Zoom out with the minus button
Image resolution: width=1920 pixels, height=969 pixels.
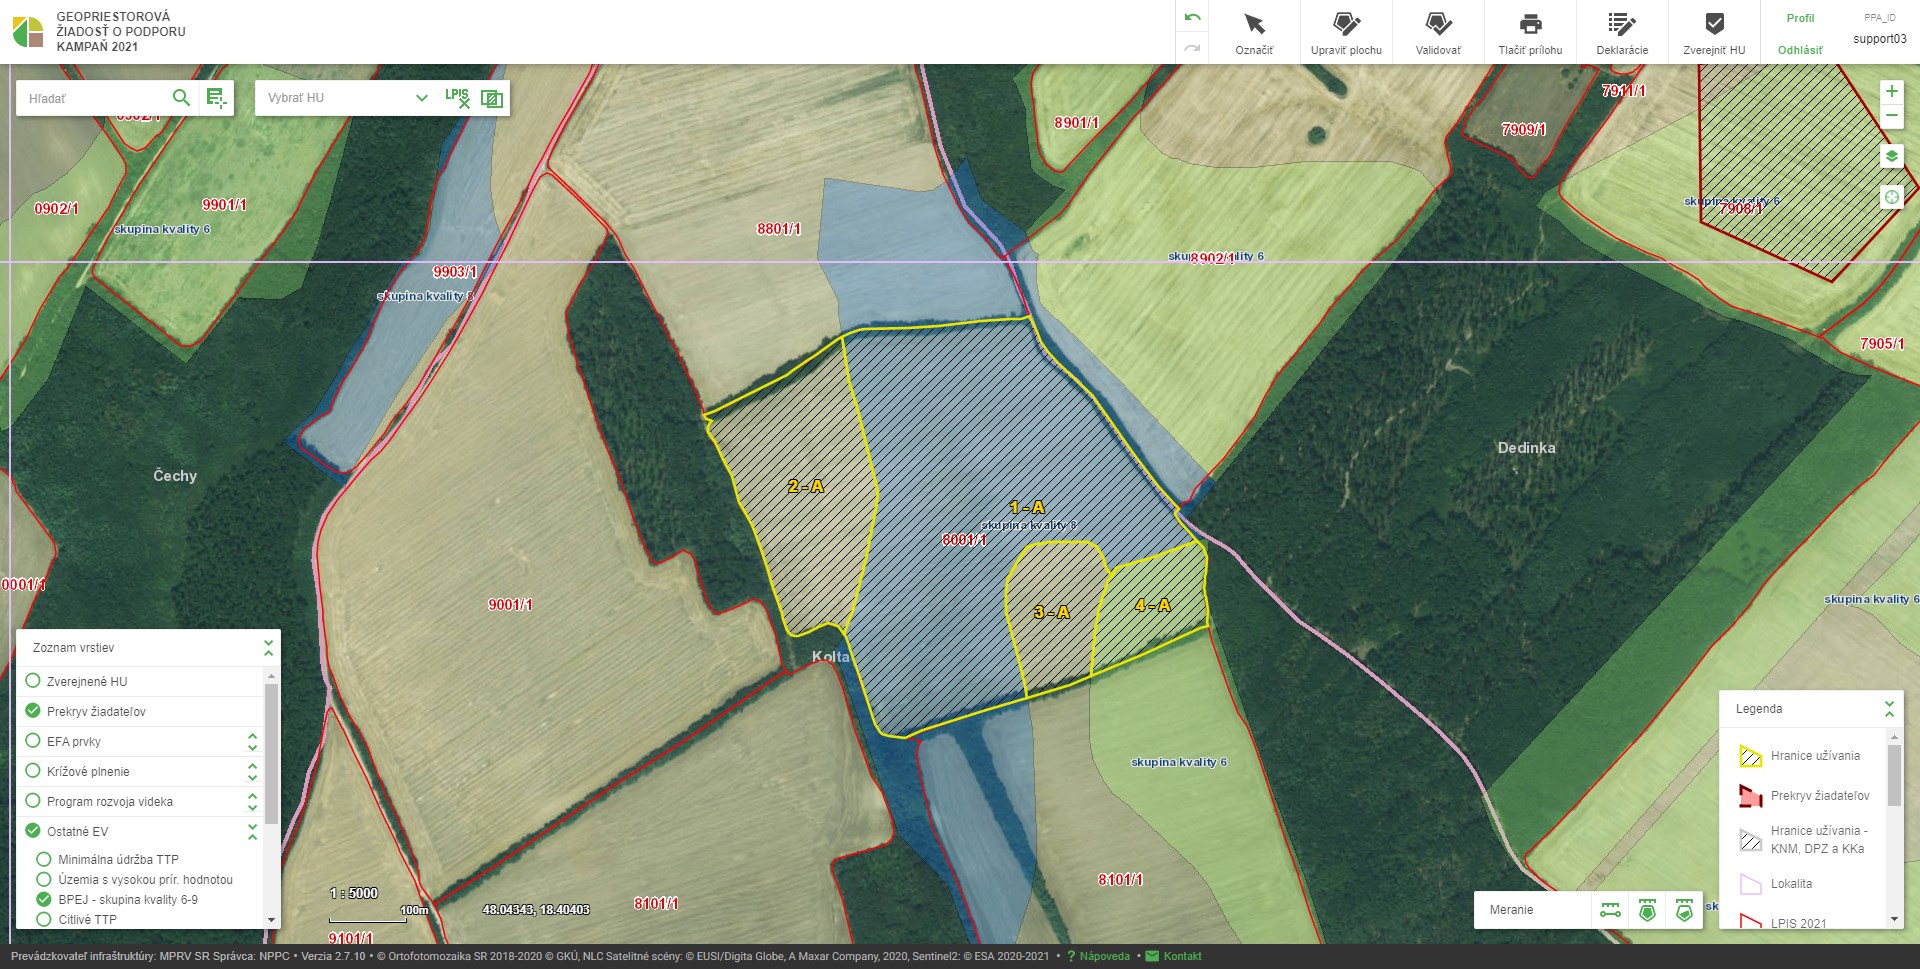click(x=1891, y=116)
